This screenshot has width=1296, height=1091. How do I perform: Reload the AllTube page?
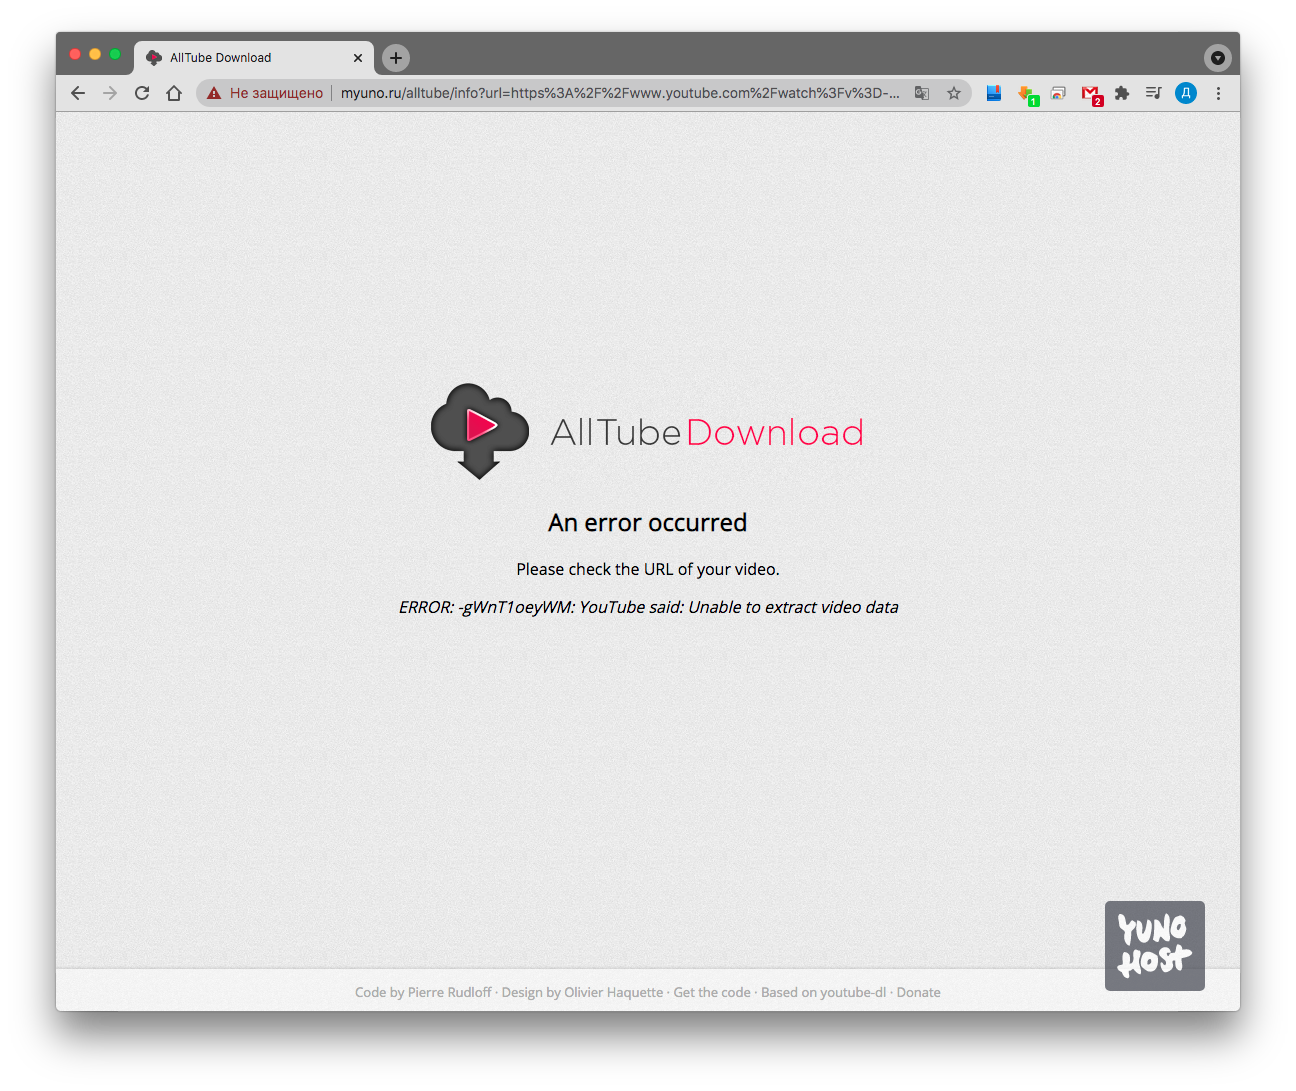(x=142, y=93)
